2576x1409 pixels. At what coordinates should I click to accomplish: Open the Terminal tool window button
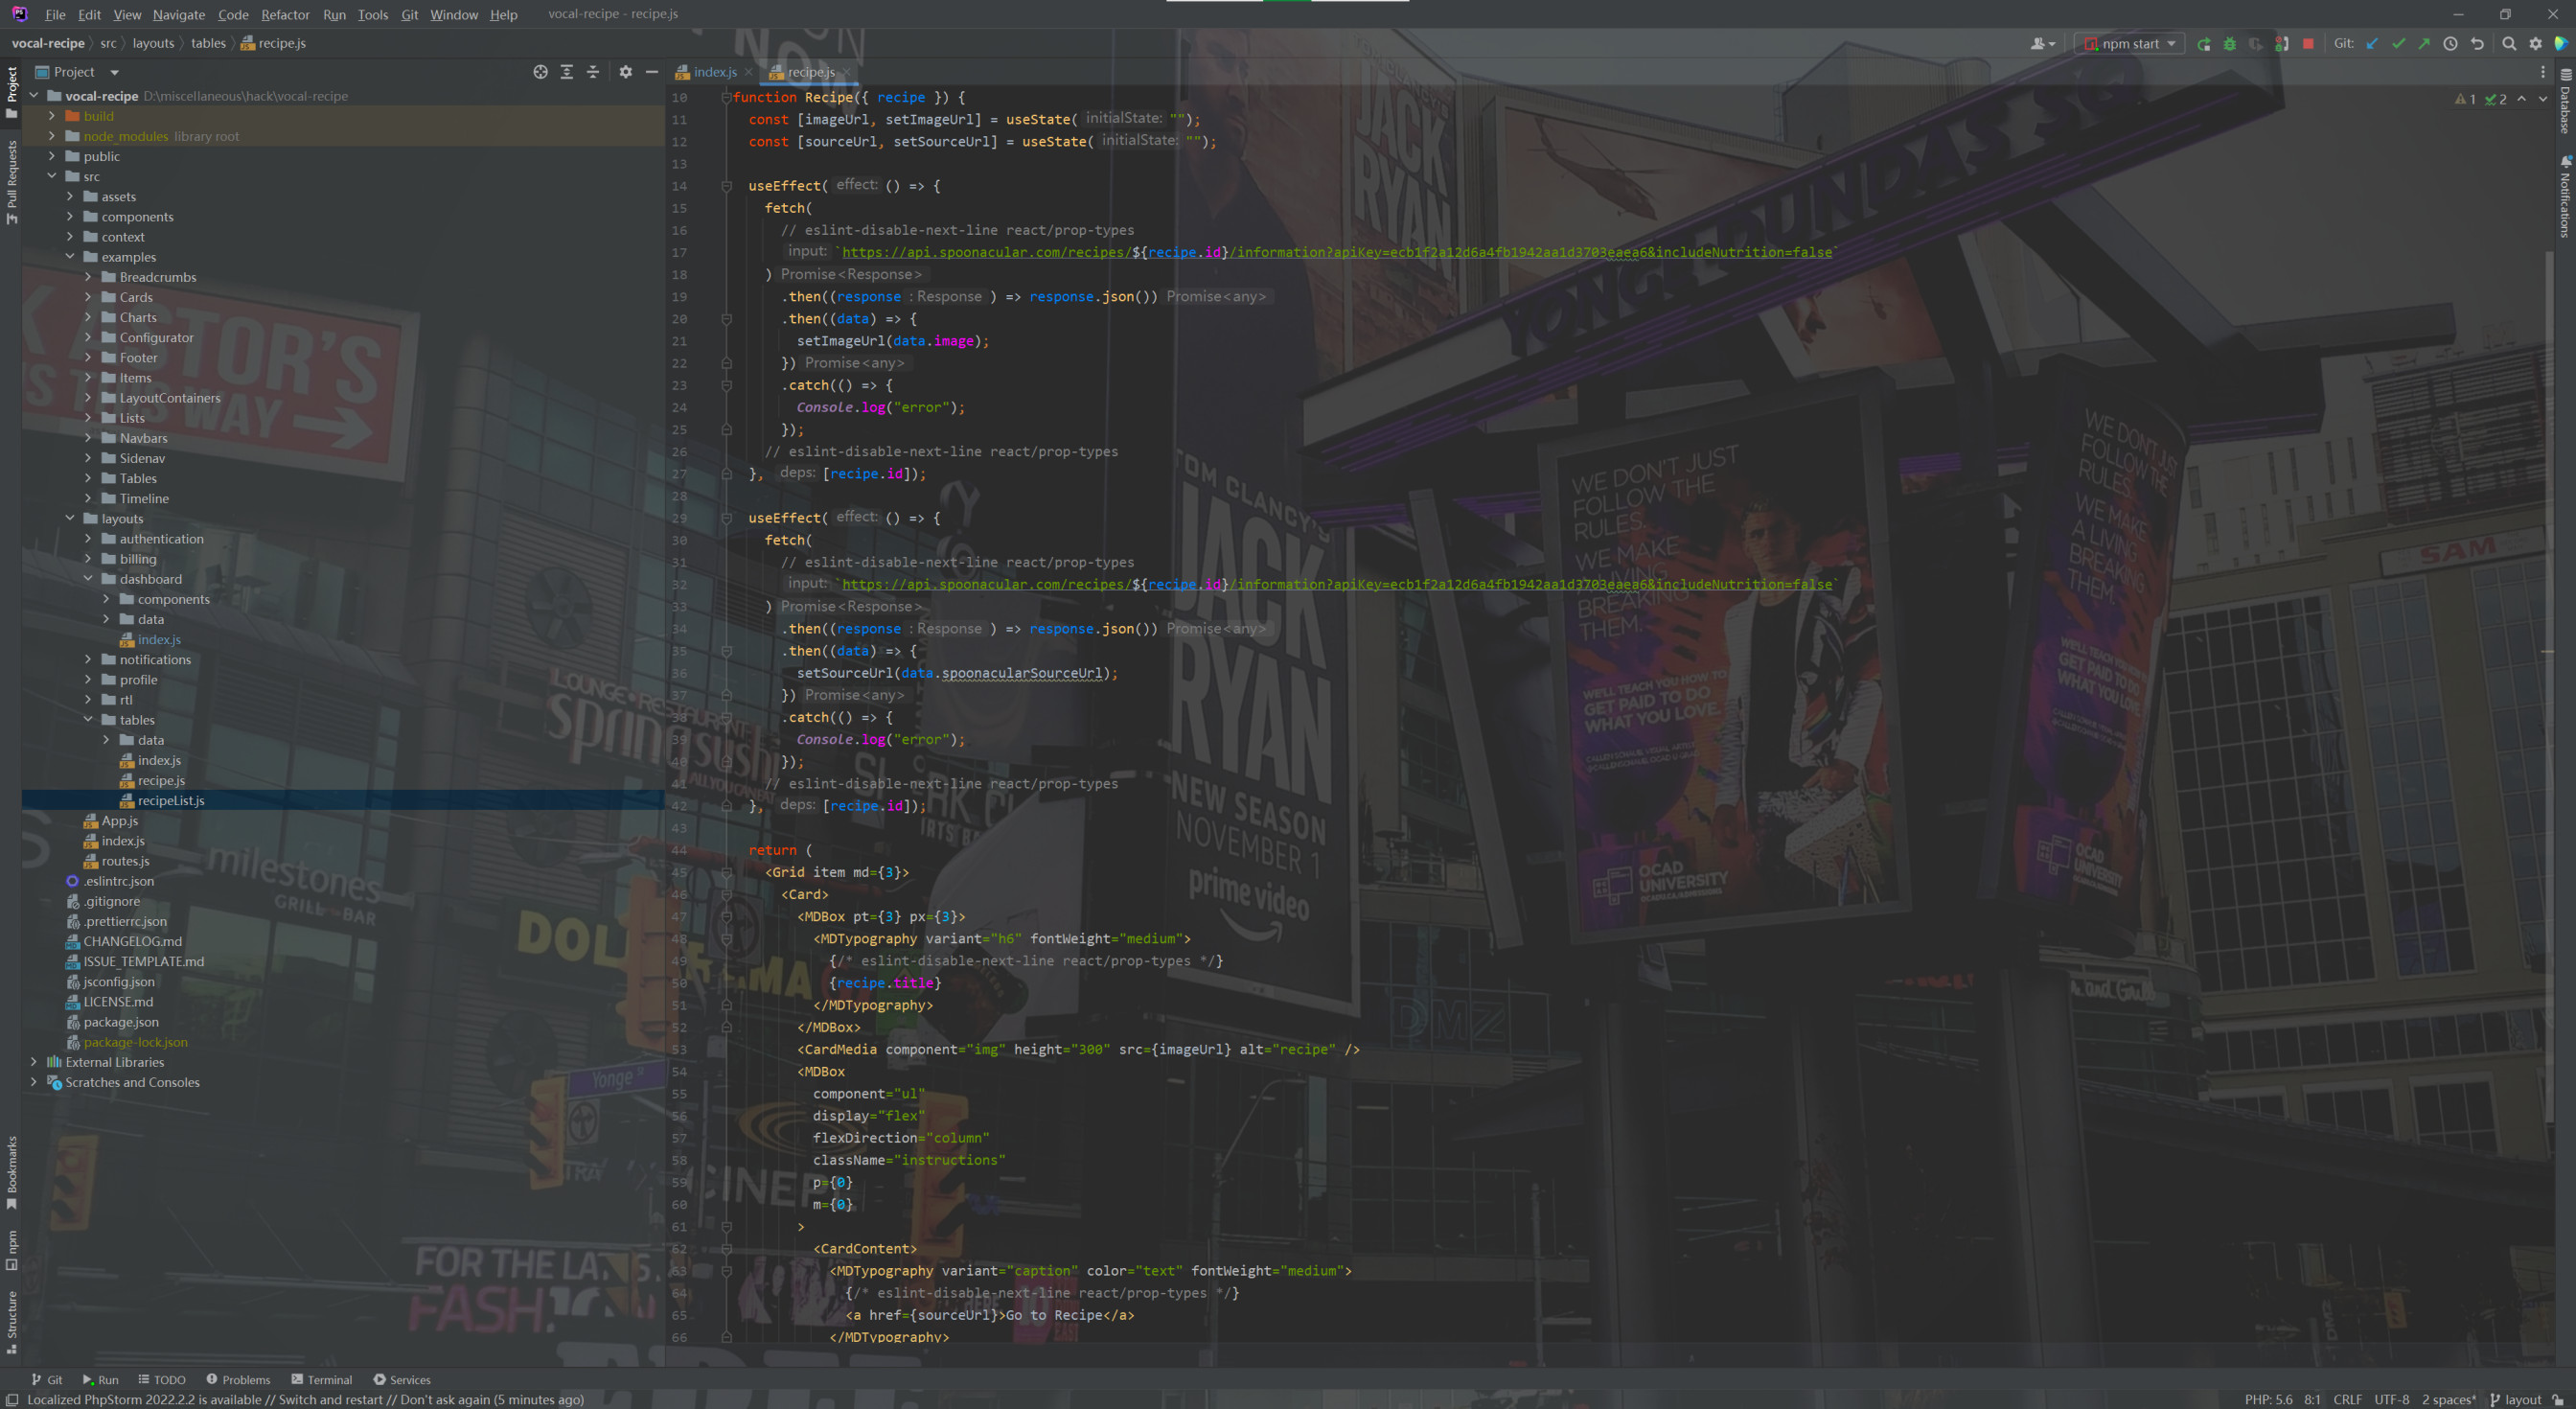point(321,1379)
